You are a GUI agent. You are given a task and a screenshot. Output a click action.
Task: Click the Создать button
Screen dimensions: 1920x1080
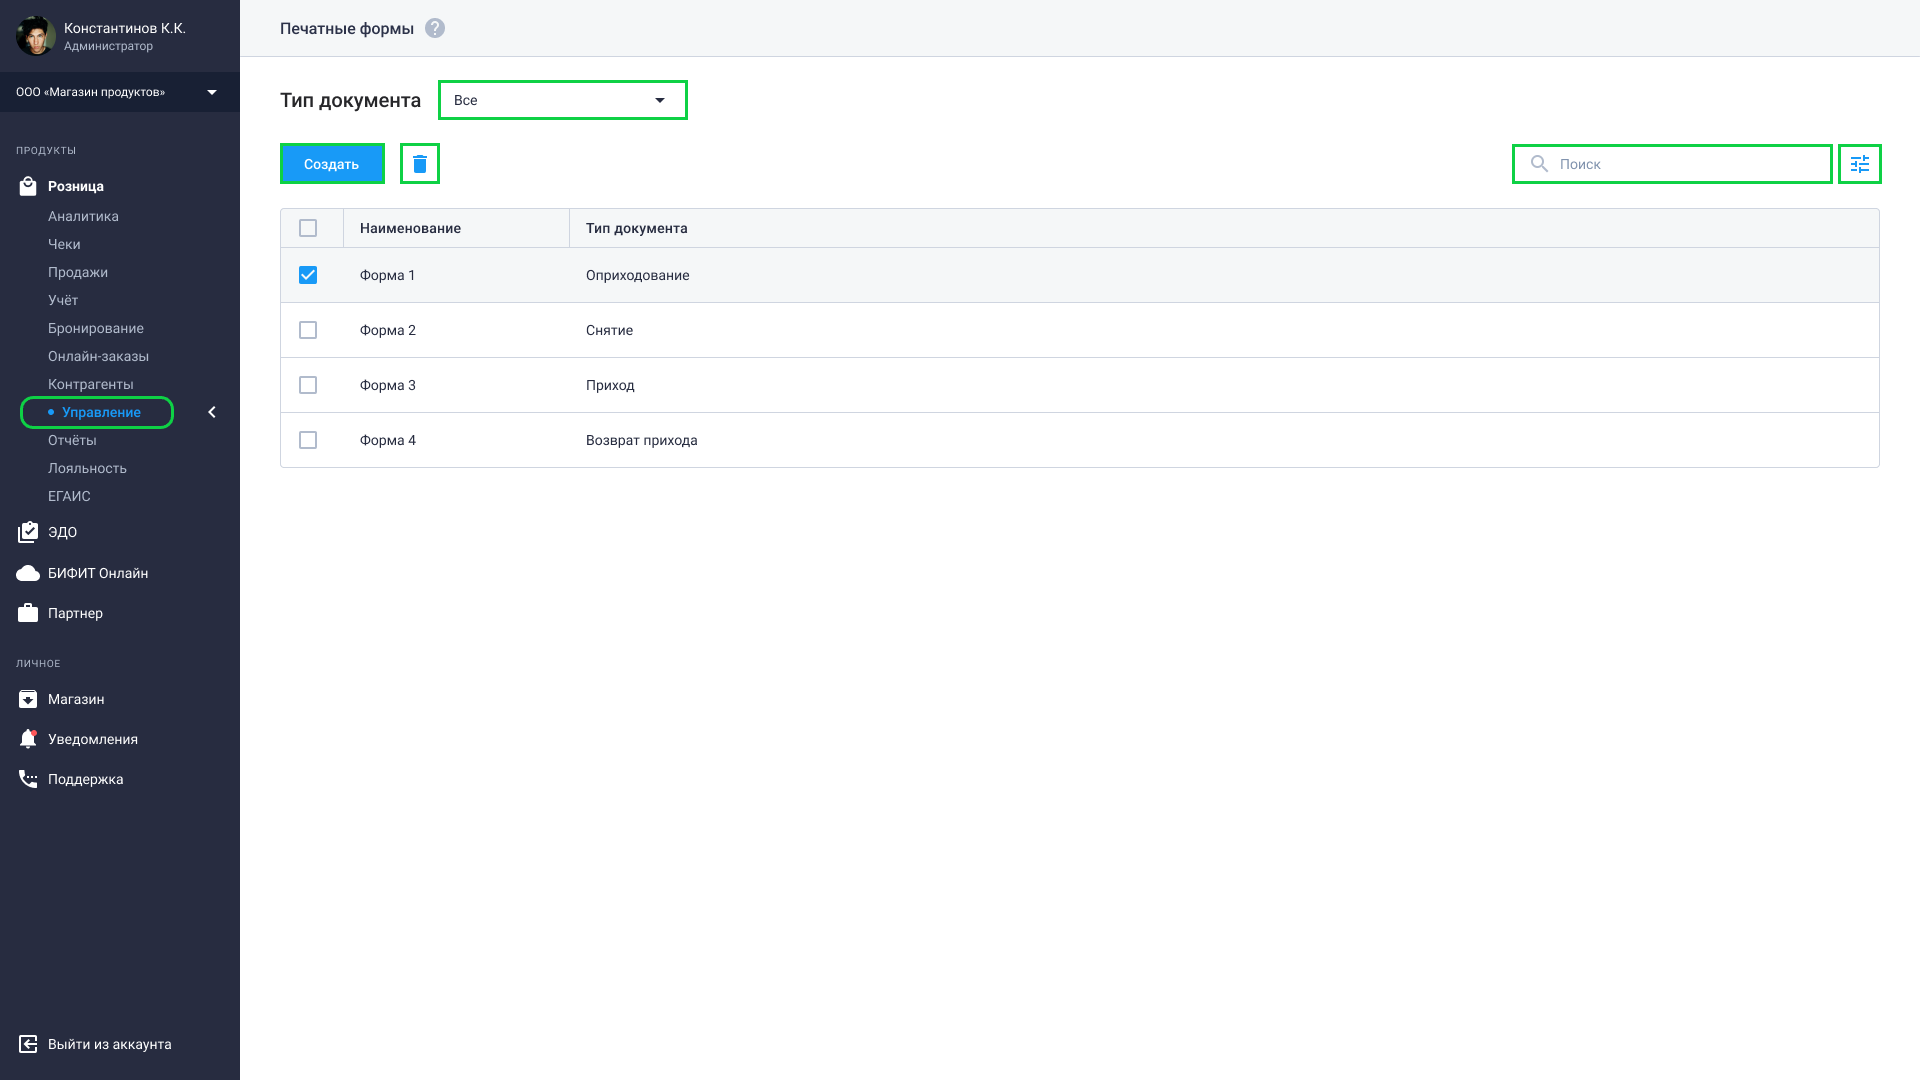(x=332, y=164)
